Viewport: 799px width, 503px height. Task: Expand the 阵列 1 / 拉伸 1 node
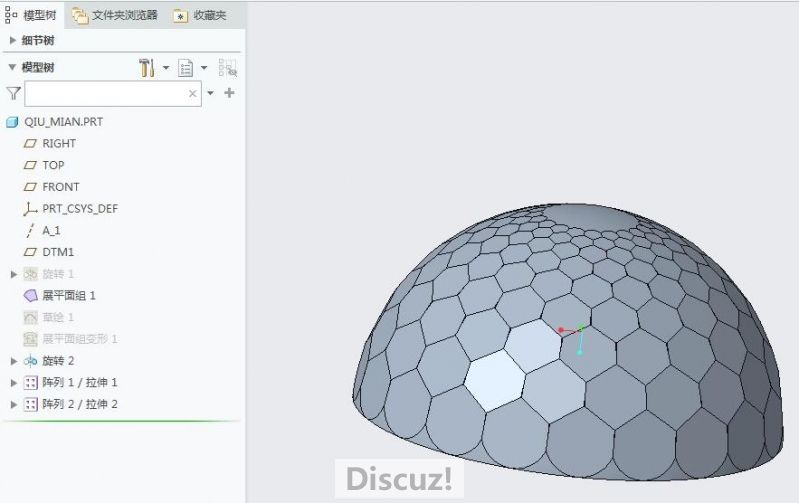point(13,383)
